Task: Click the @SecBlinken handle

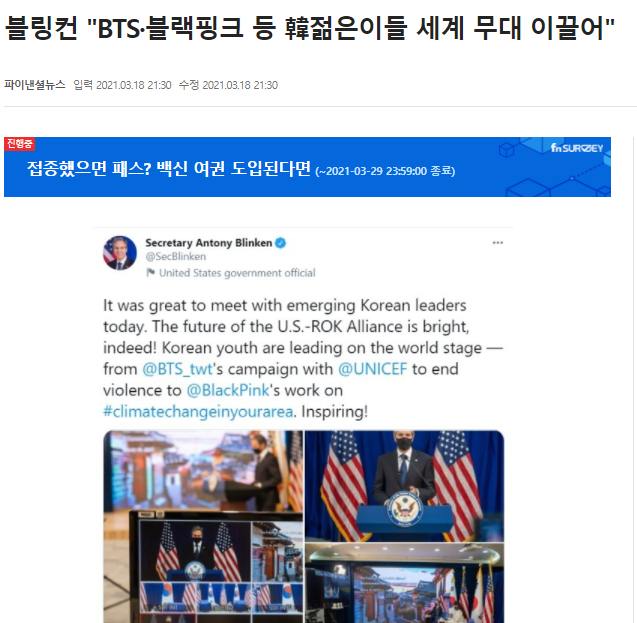Action: pyautogui.click(x=176, y=256)
